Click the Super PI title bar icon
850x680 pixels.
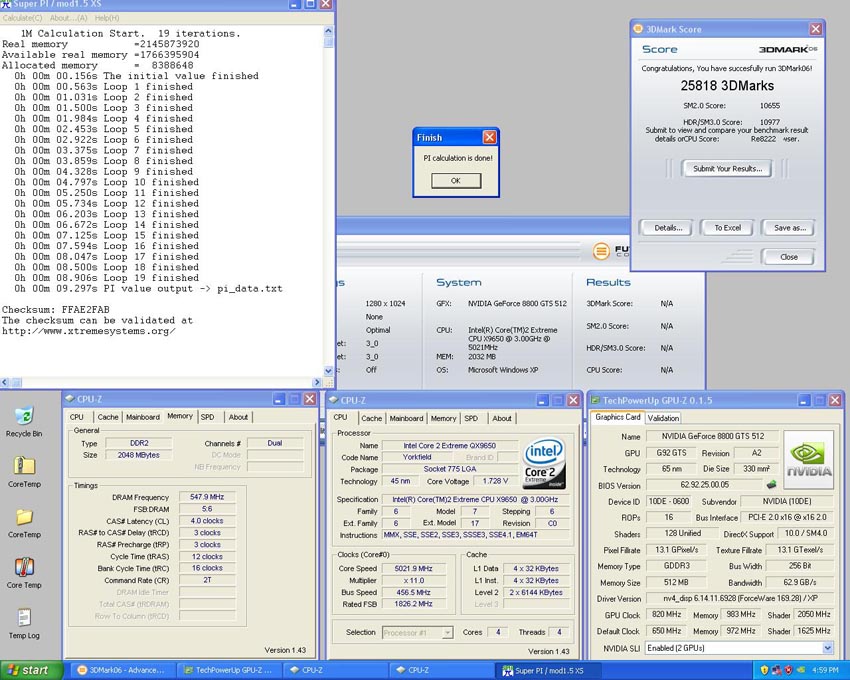(x=5, y=4)
